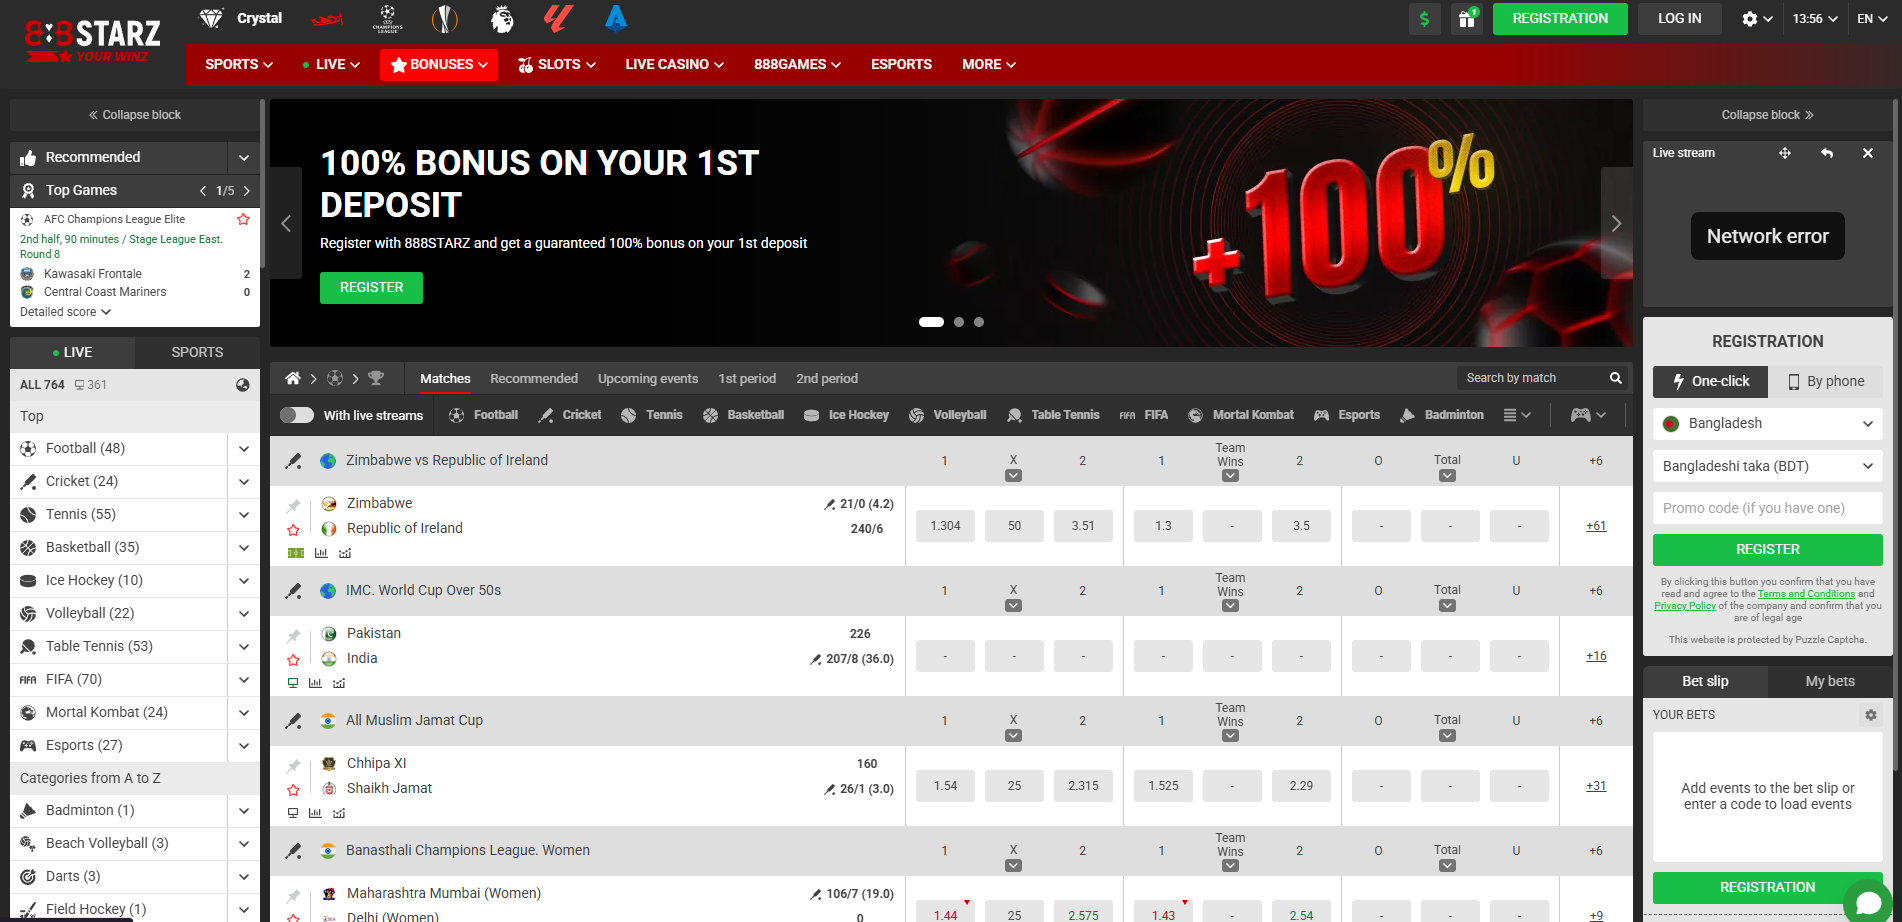1902x922 pixels.
Task: Click the trophy icon in breadcrumb
Action: click(x=376, y=378)
